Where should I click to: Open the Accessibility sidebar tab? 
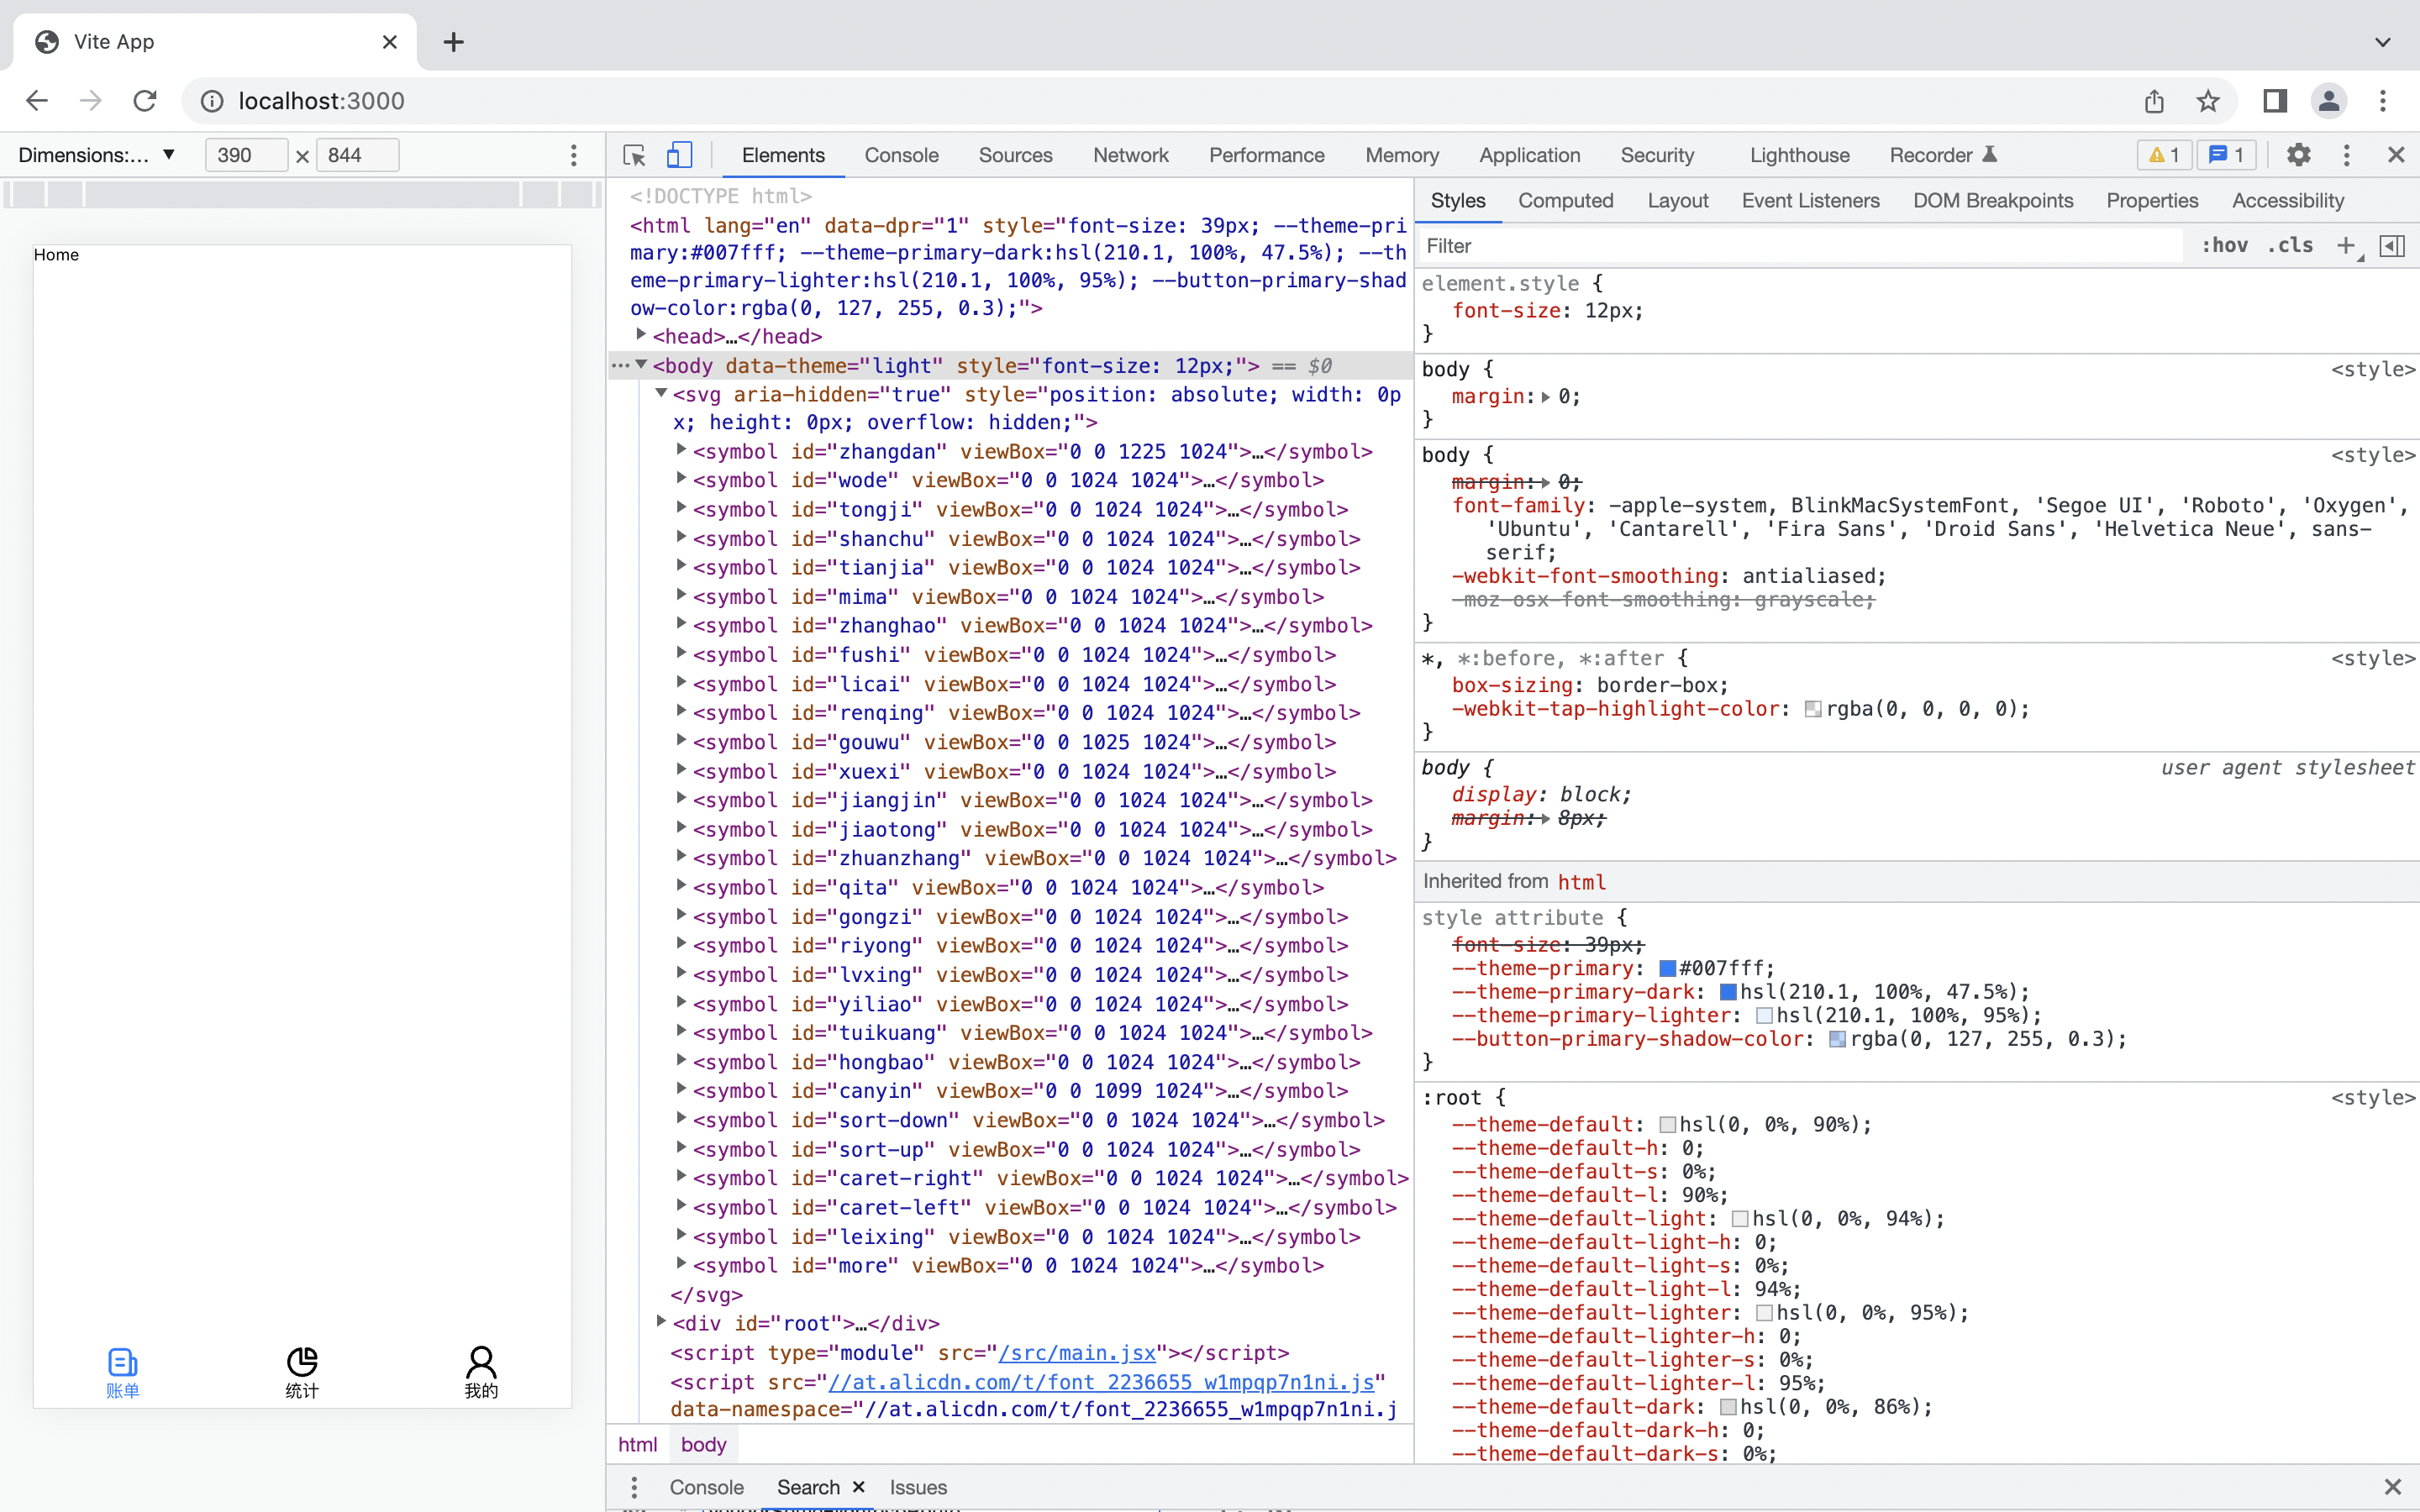coord(2288,201)
